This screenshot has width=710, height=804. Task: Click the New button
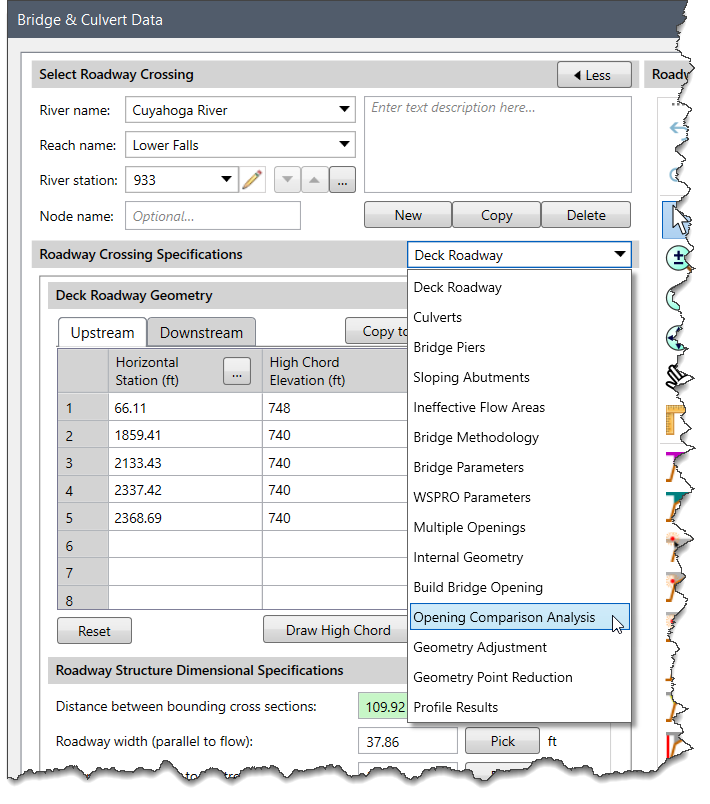pyautogui.click(x=408, y=215)
